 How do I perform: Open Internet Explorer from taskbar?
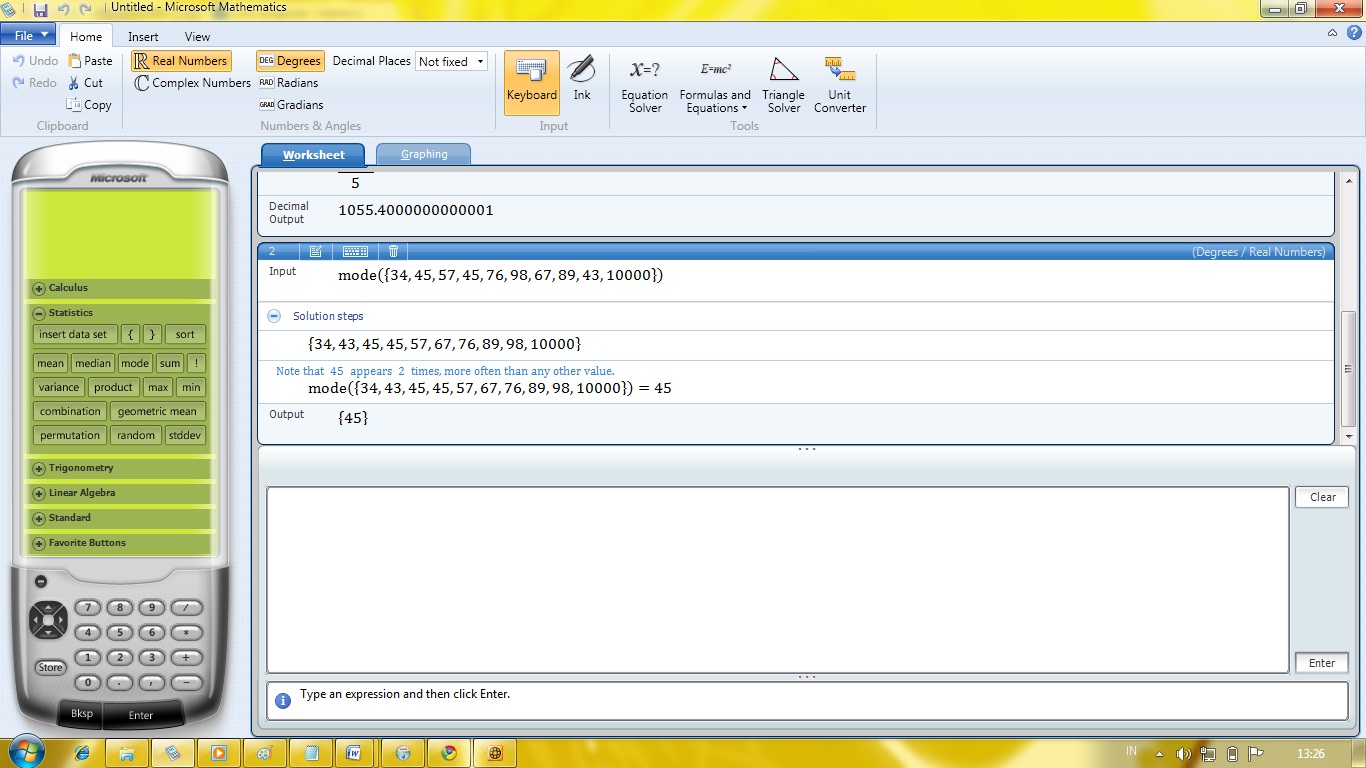click(81, 753)
